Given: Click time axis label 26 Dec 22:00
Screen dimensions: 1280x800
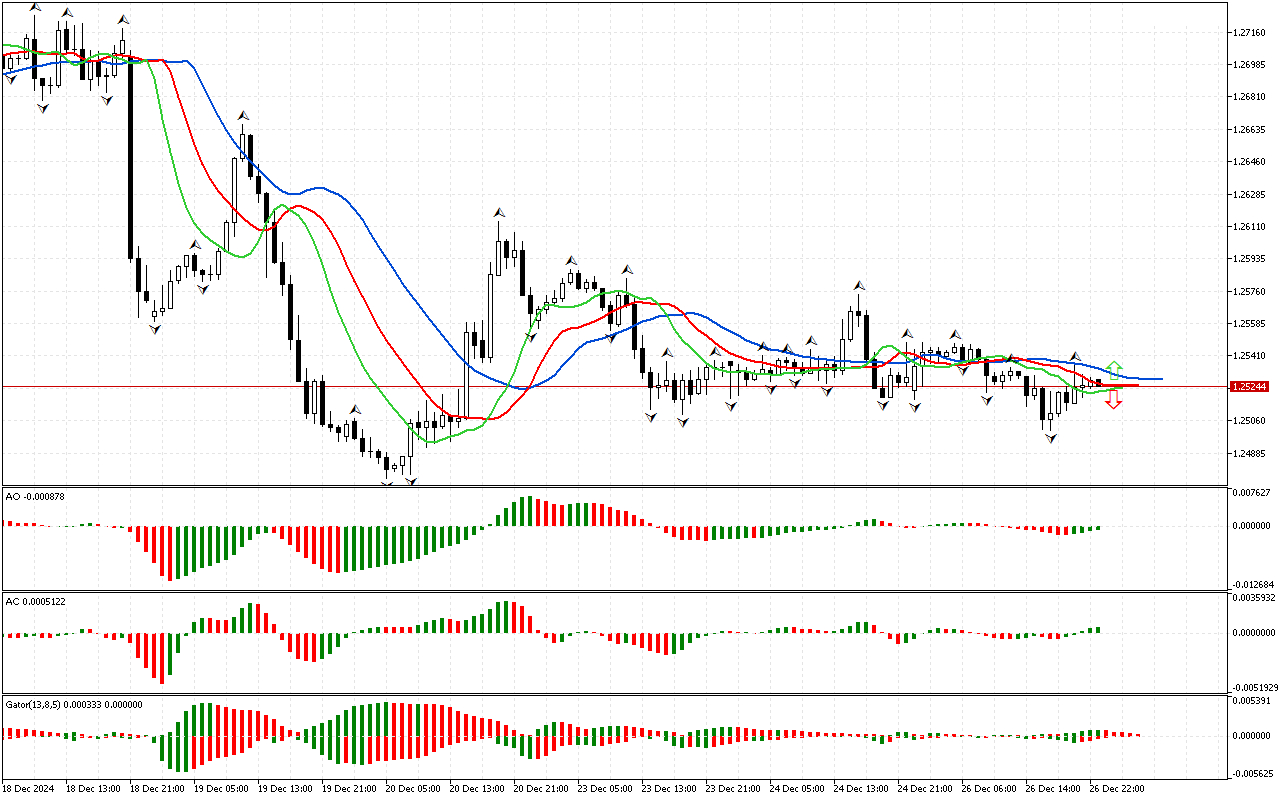Looking at the screenshot, I should (x=1118, y=789).
